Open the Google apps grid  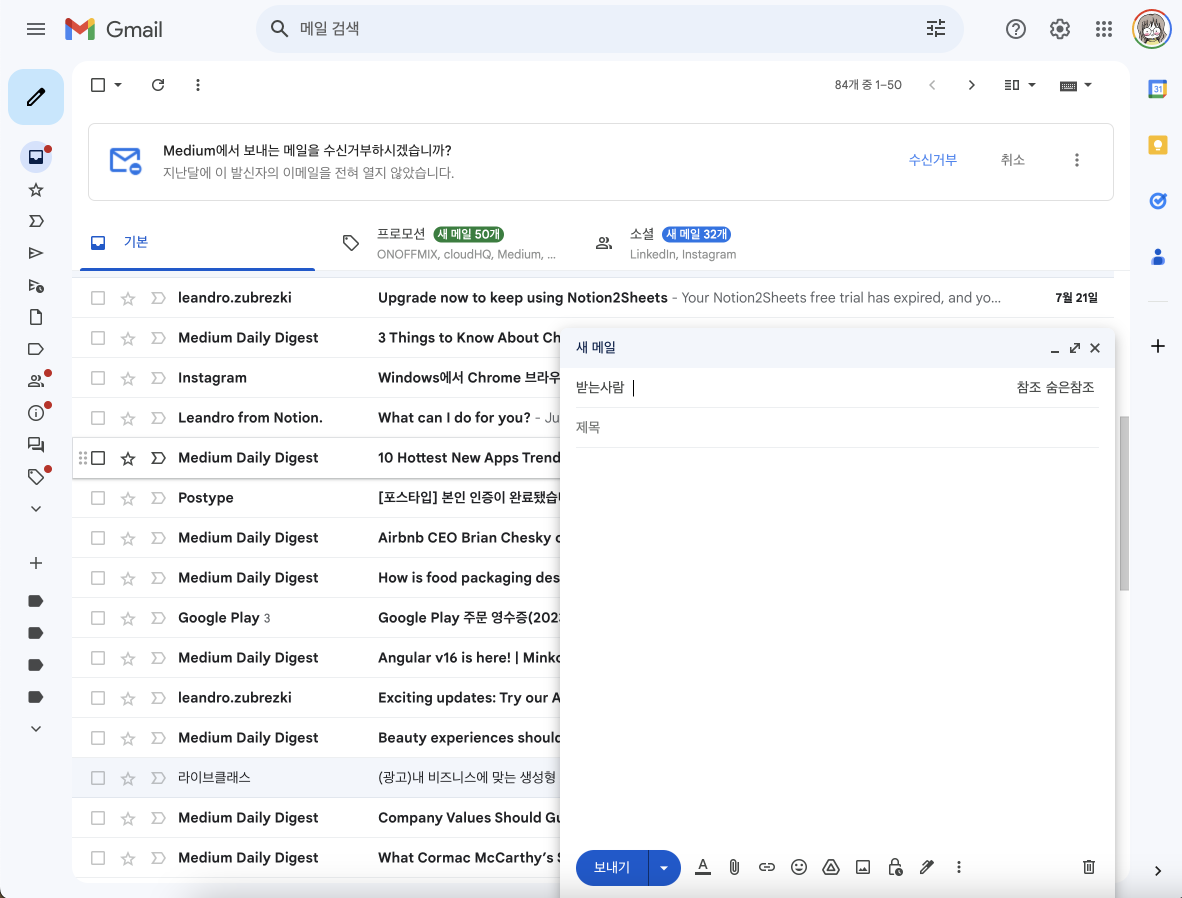pyautogui.click(x=1104, y=29)
